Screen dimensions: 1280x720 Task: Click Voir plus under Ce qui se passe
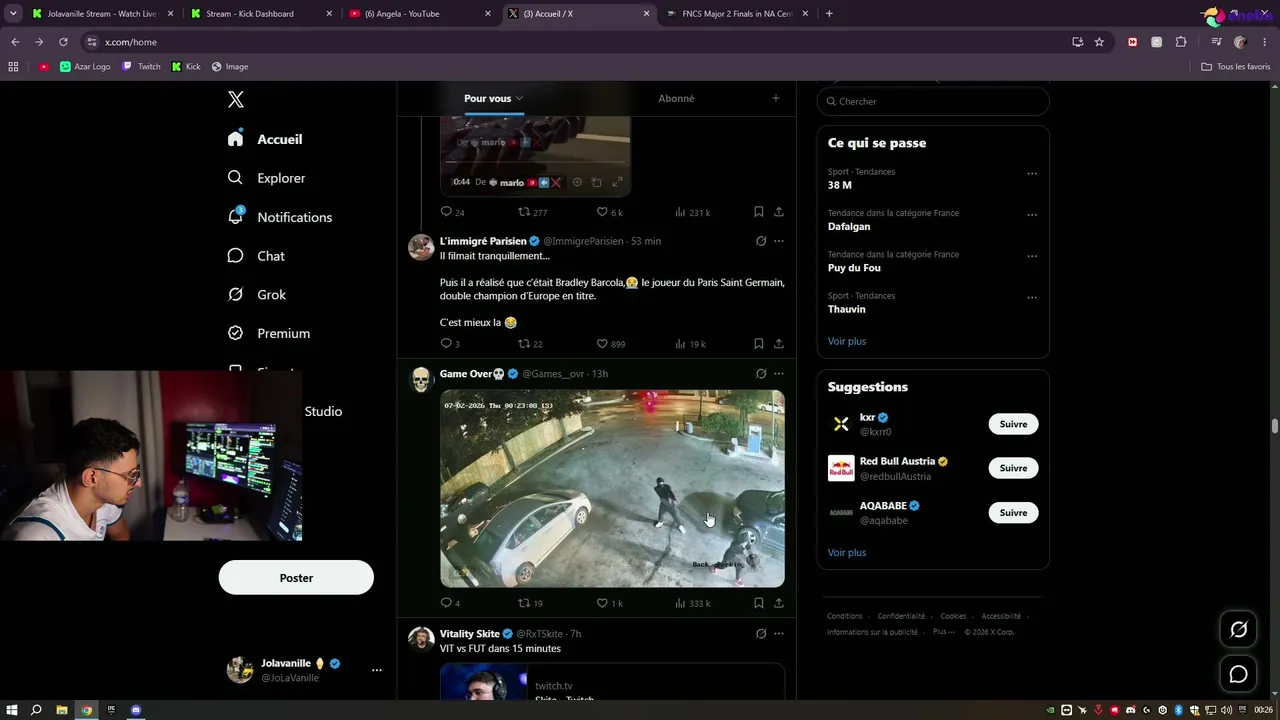tap(847, 341)
